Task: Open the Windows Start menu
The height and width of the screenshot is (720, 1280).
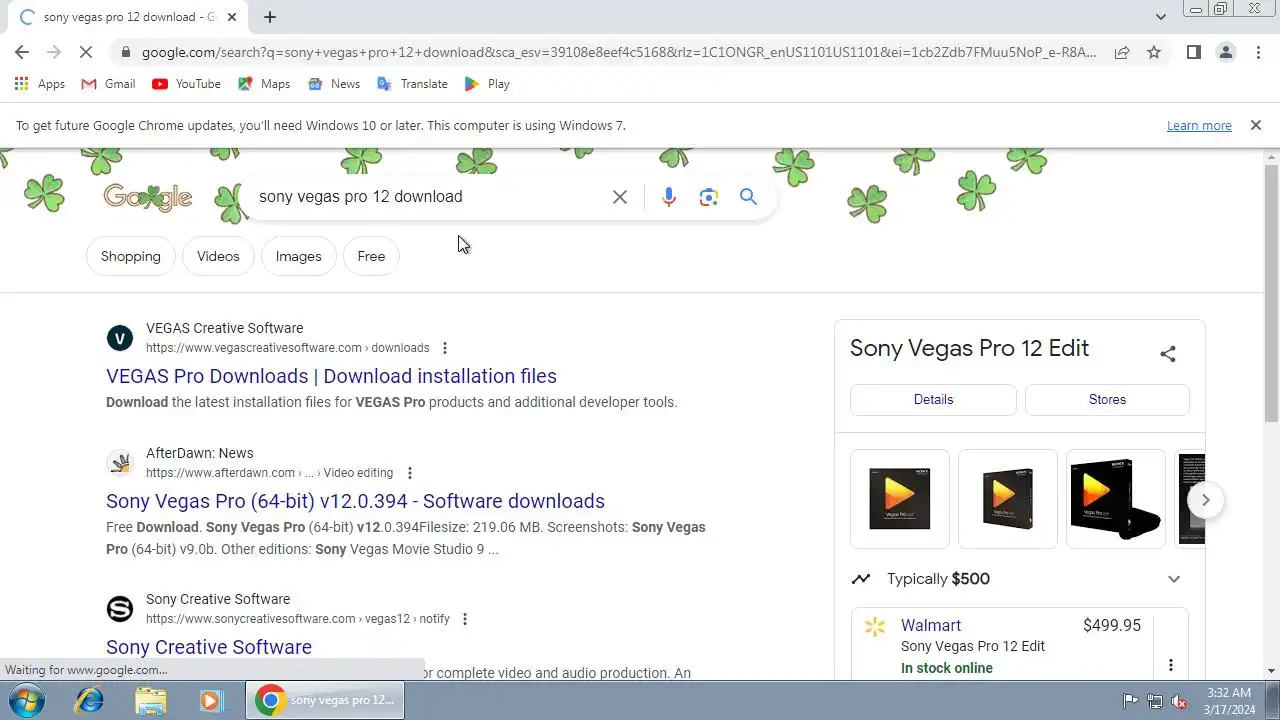Action: coord(27,701)
